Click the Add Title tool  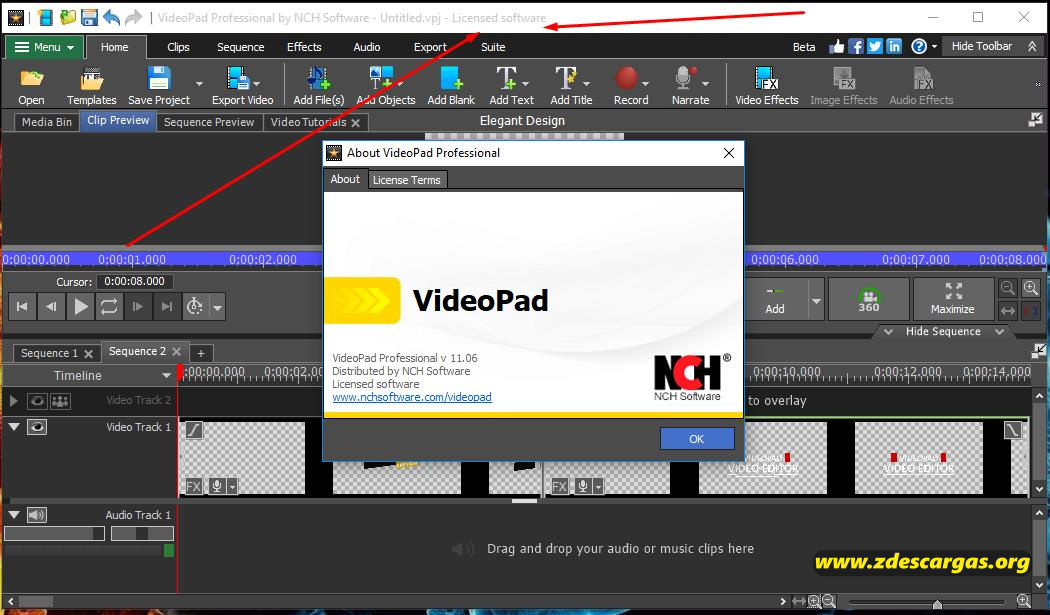click(566, 78)
